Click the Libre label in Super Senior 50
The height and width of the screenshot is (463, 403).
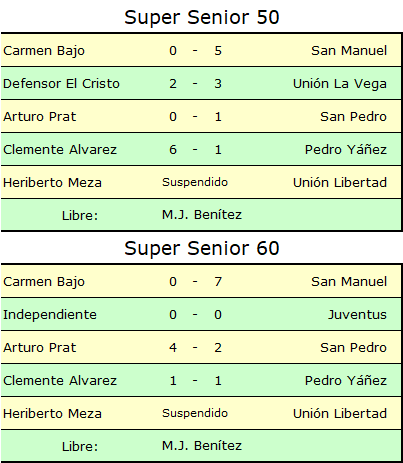click(x=80, y=215)
